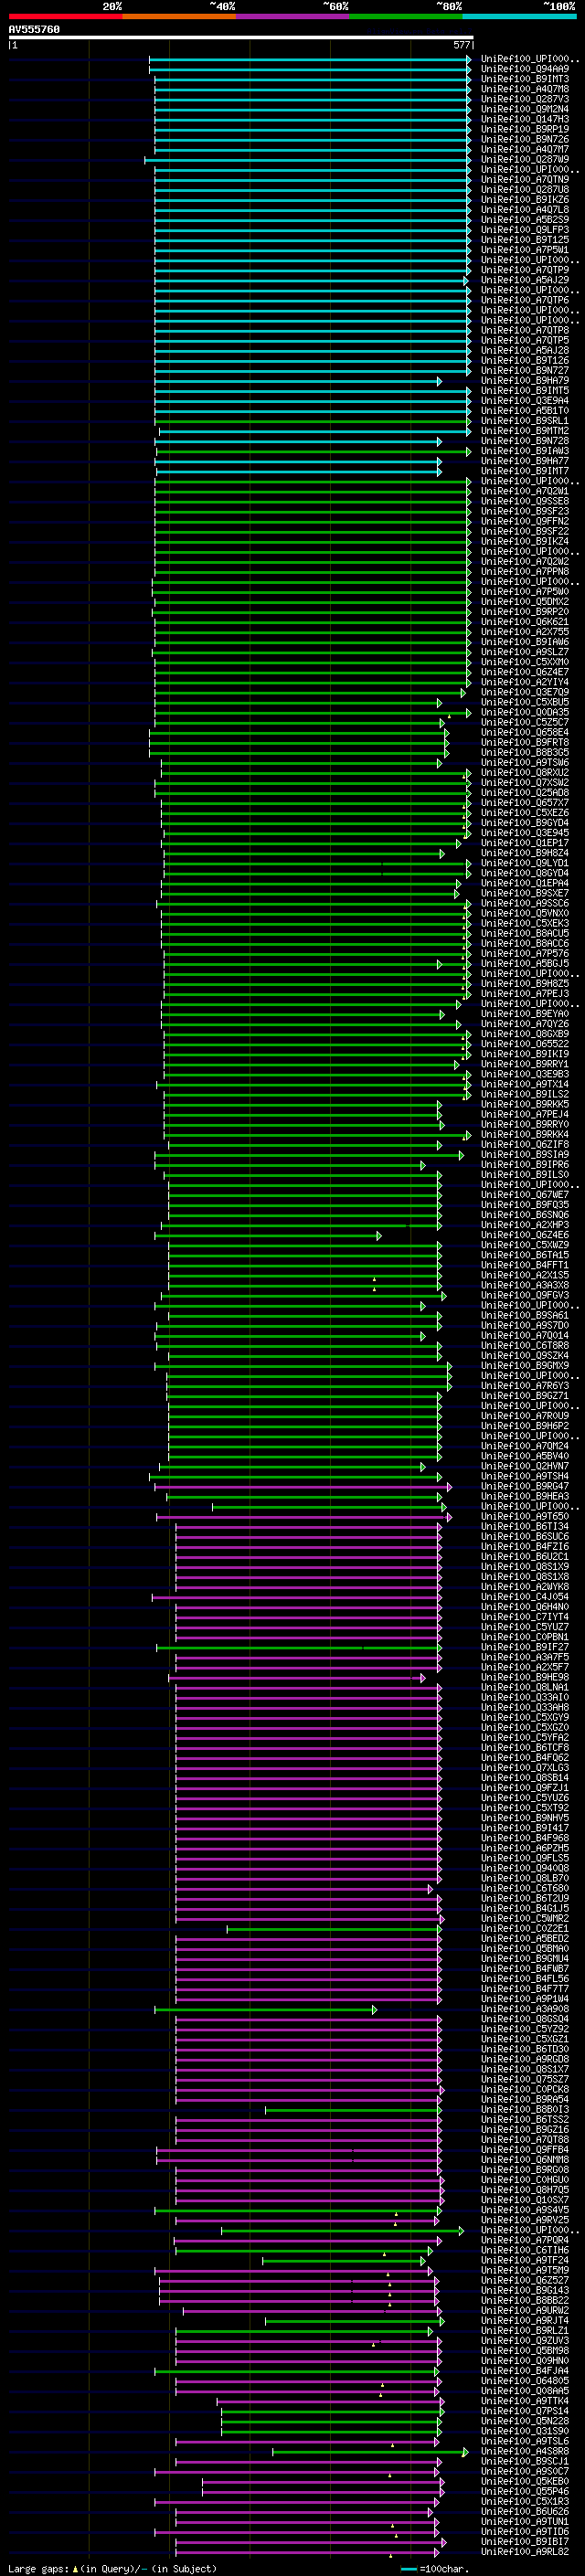
Task: Select hit label UniRef100_B9EYA0
Action: pyautogui.click(x=525, y=1014)
